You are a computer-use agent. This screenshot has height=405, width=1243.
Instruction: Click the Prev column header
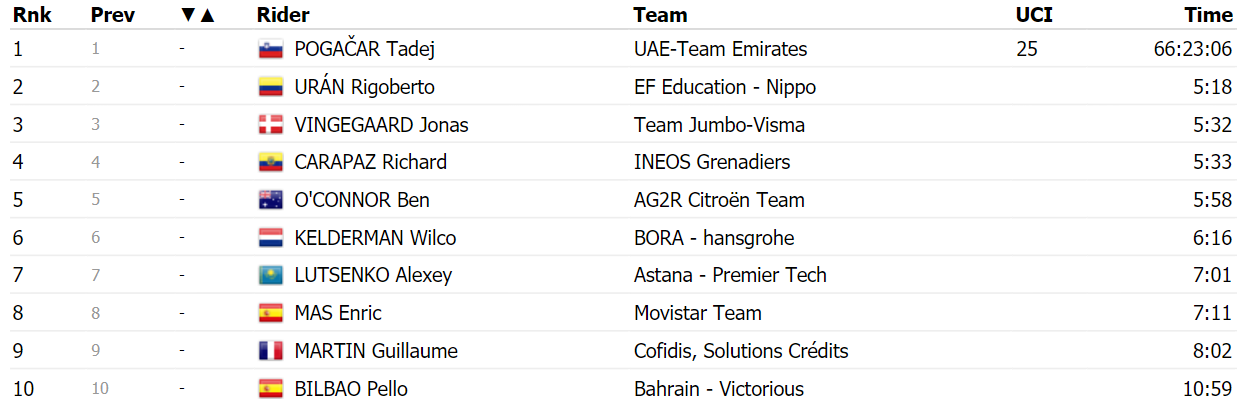[x=111, y=15]
